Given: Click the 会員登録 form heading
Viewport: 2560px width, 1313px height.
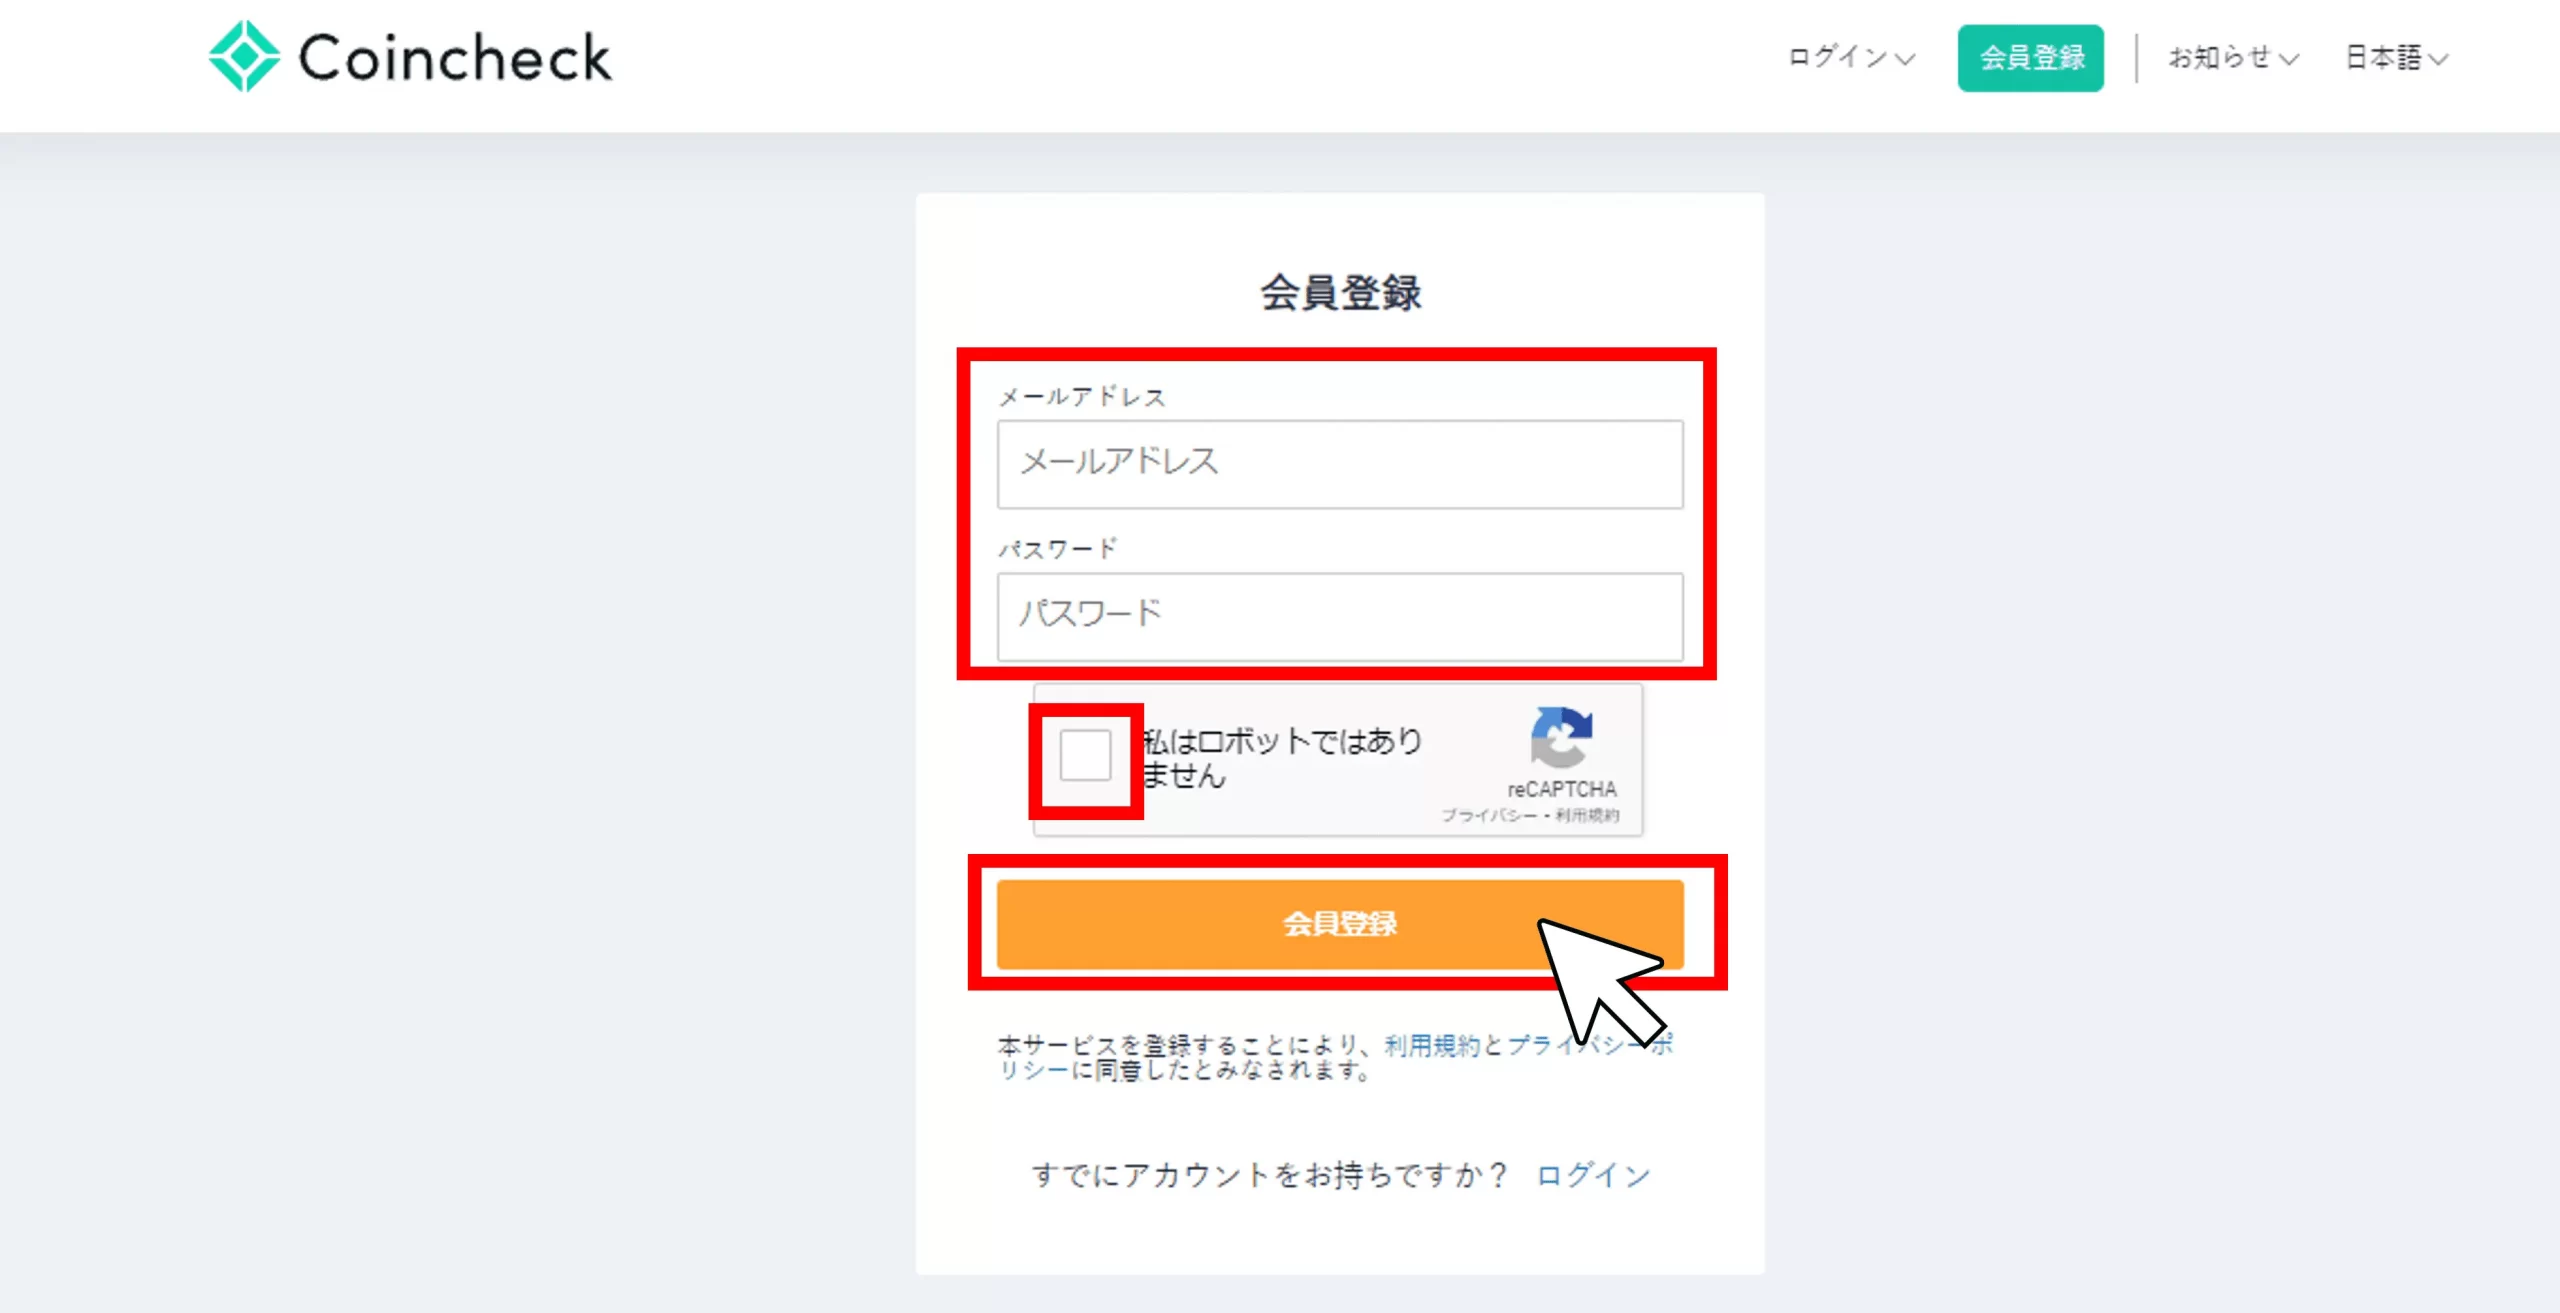Looking at the screenshot, I should pyautogui.click(x=1339, y=293).
